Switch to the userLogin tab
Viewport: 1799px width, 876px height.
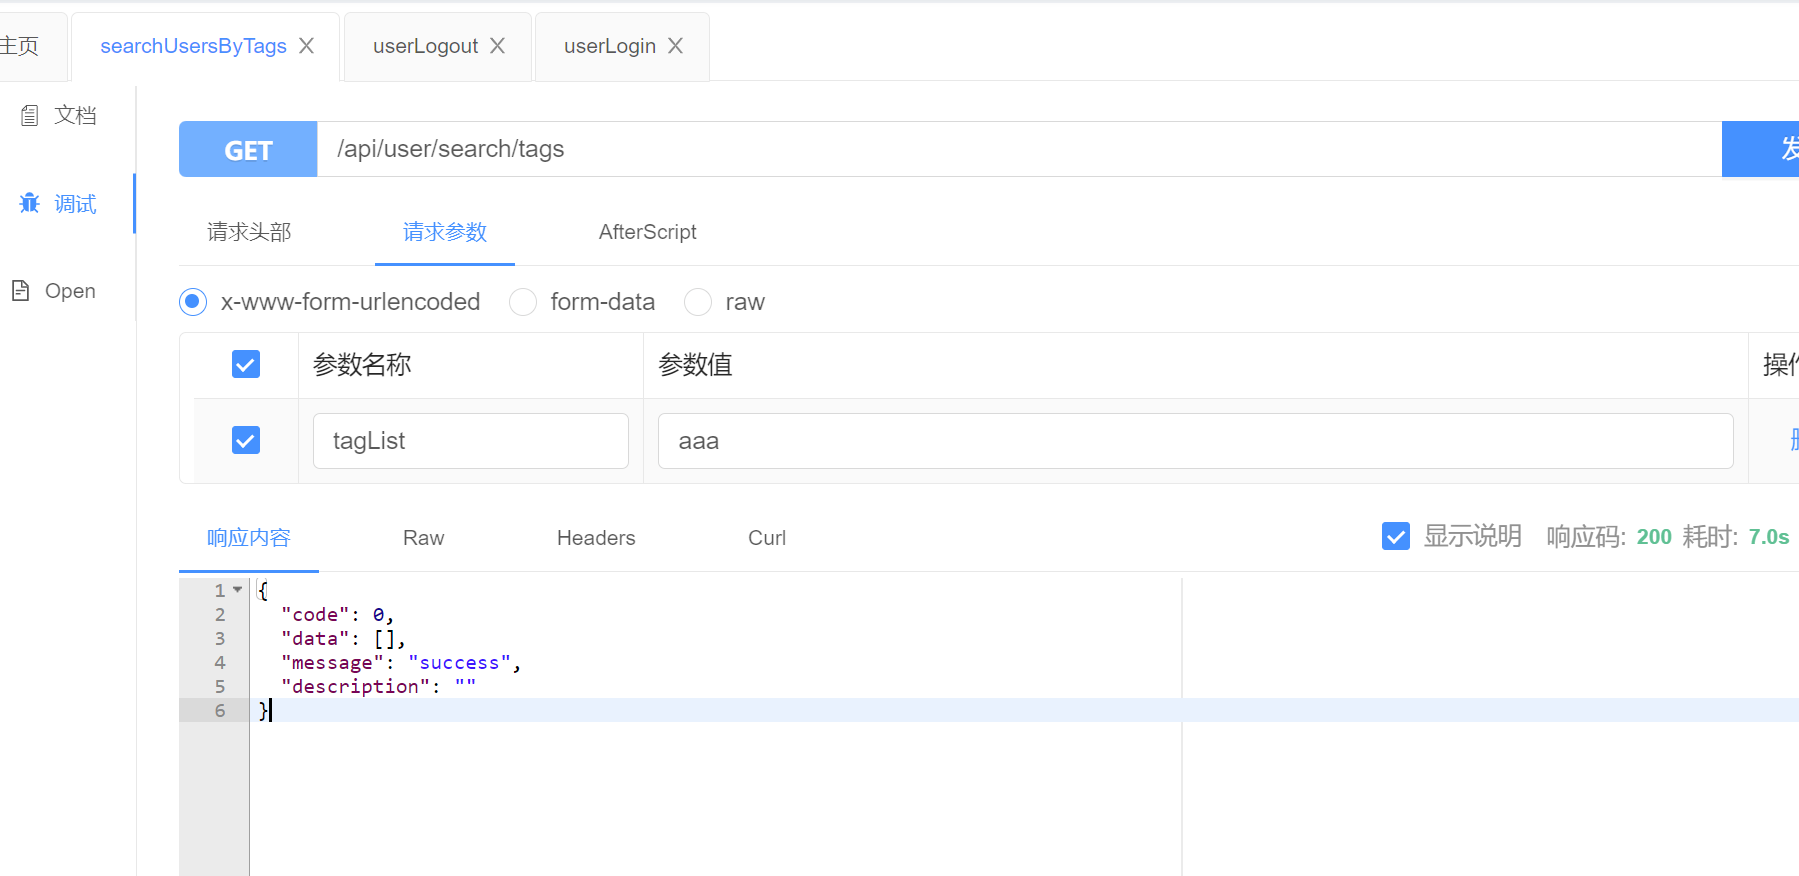(x=610, y=46)
